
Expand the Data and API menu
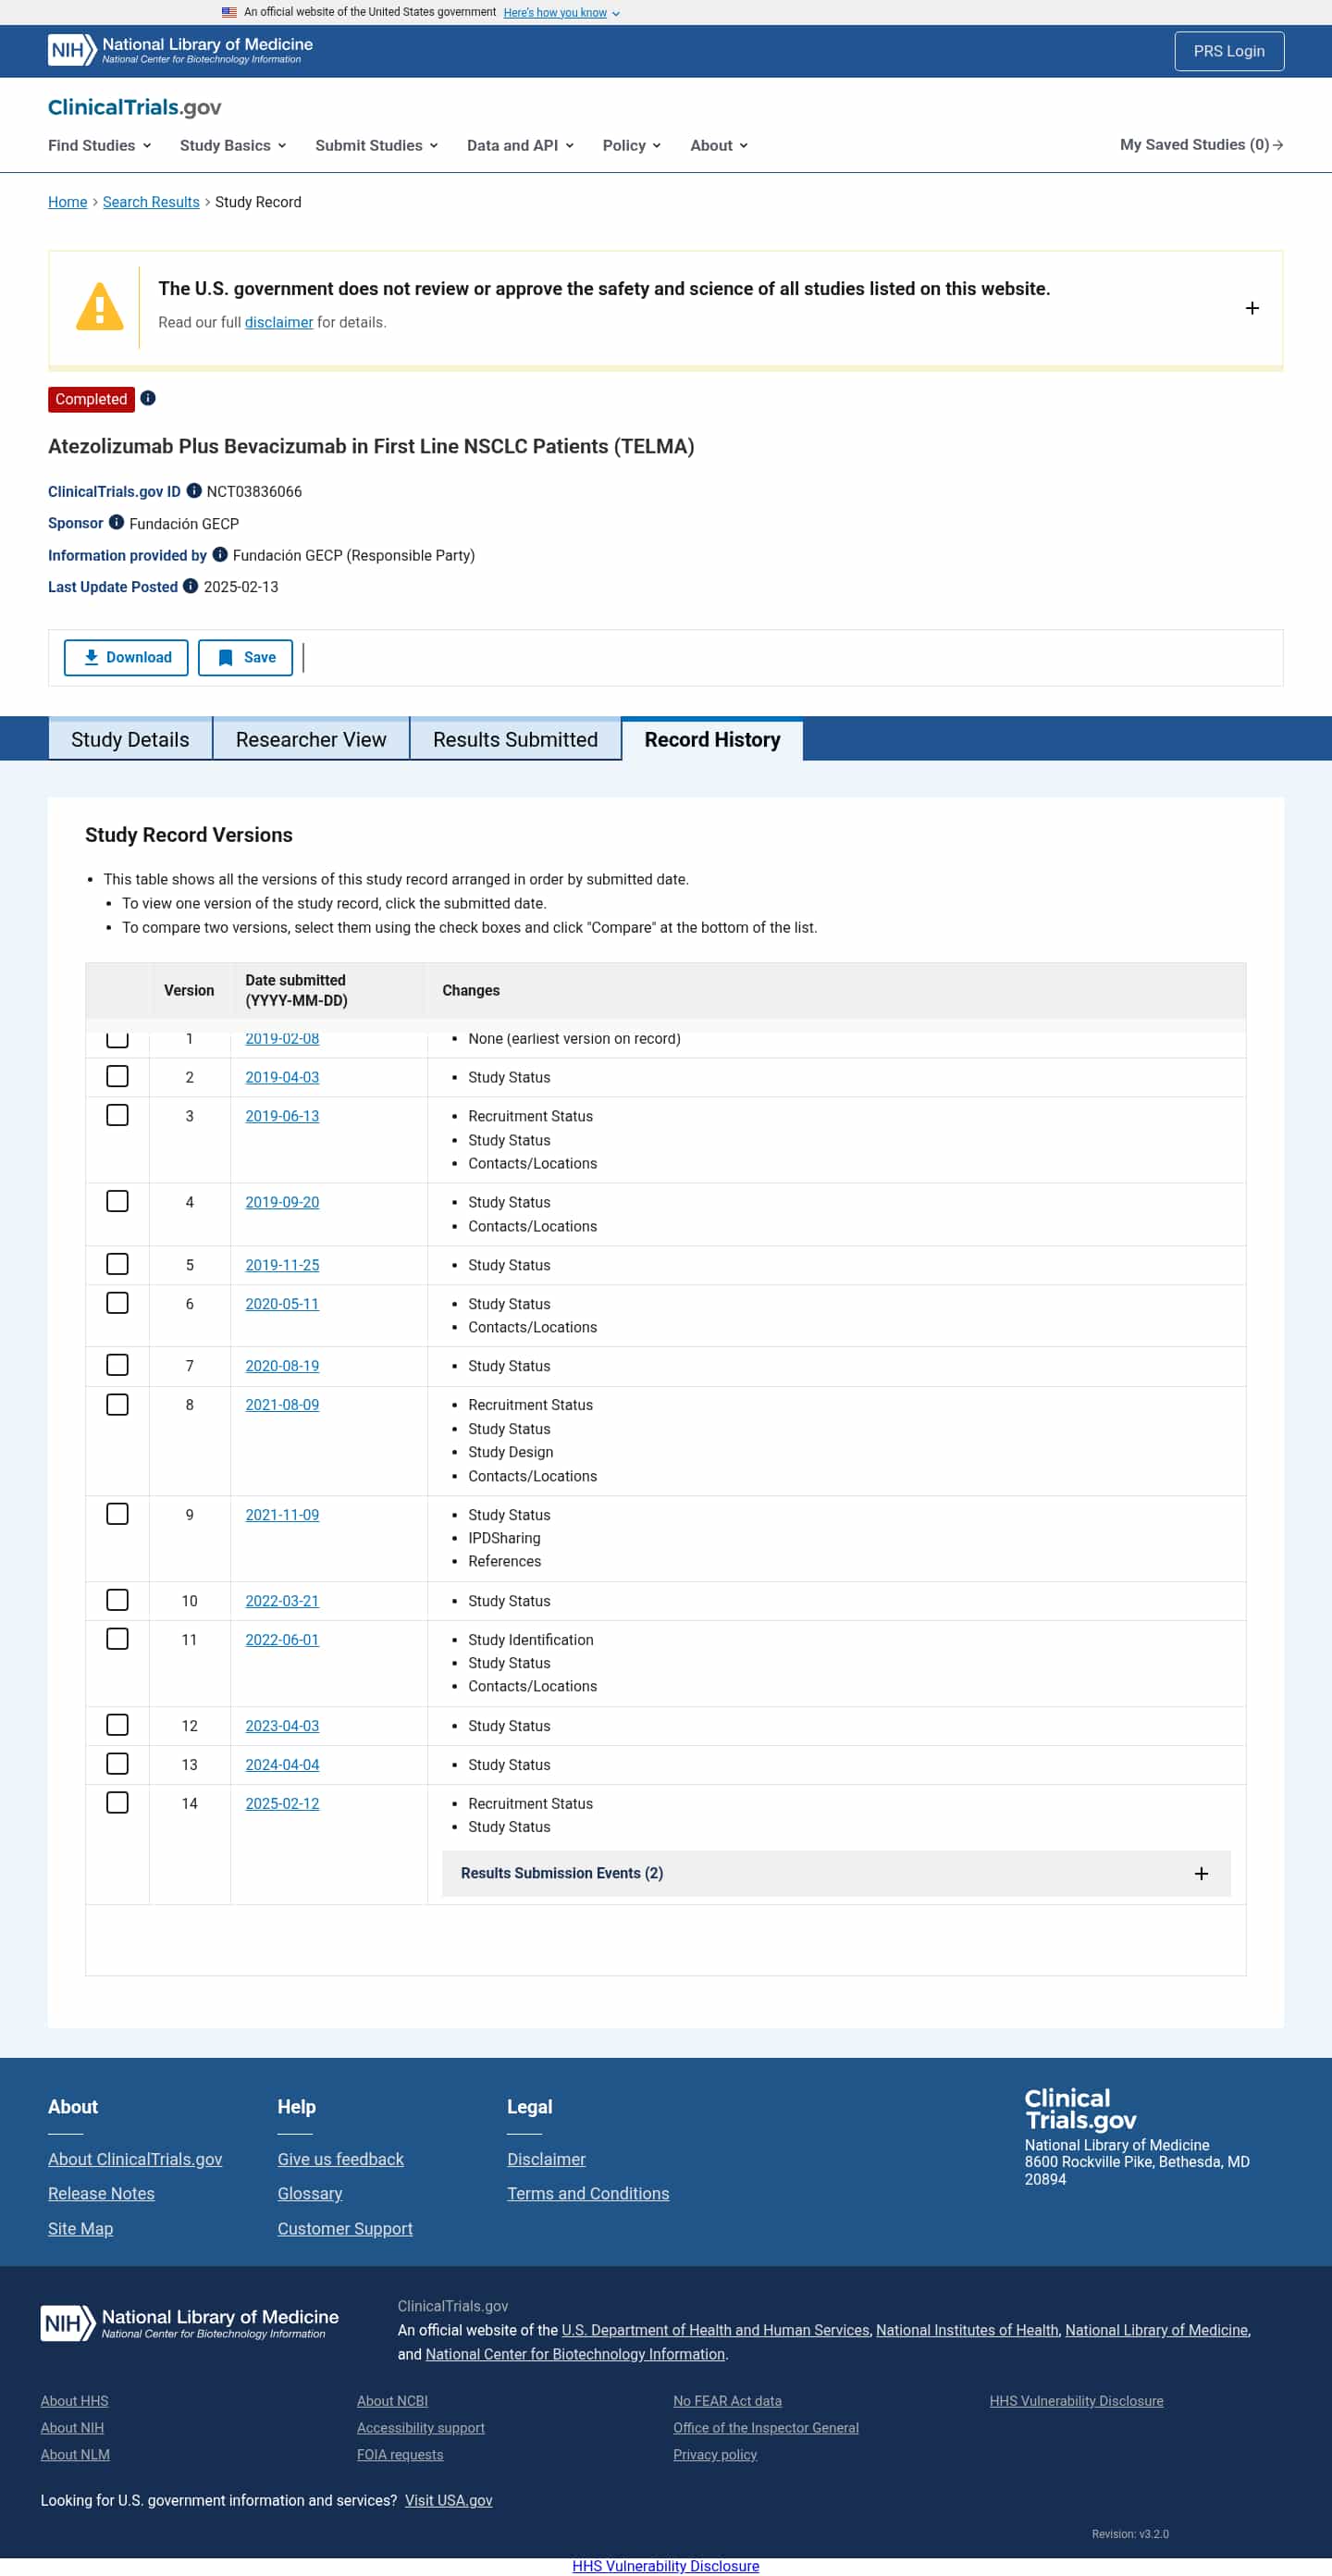(520, 145)
